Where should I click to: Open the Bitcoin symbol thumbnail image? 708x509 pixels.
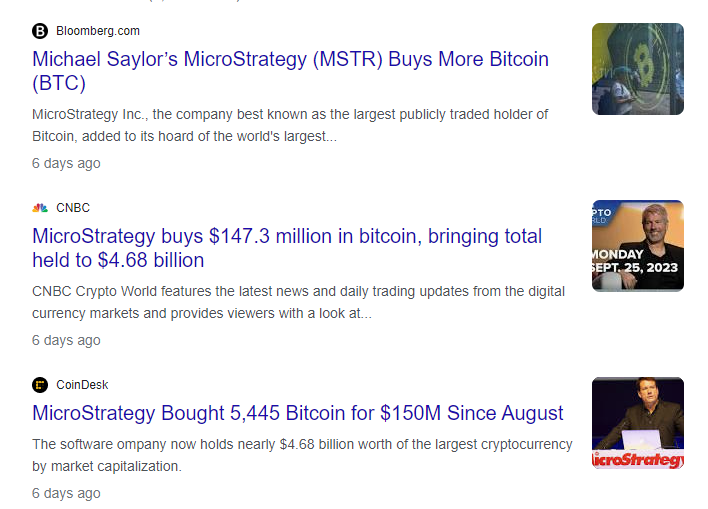[638, 69]
